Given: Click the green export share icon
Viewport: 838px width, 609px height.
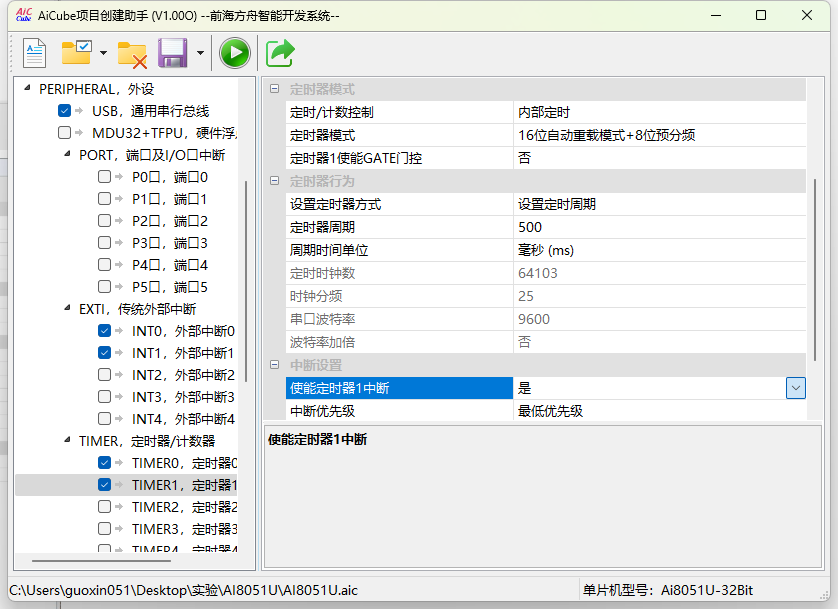Looking at the screenshot, I should pos(280,53).
